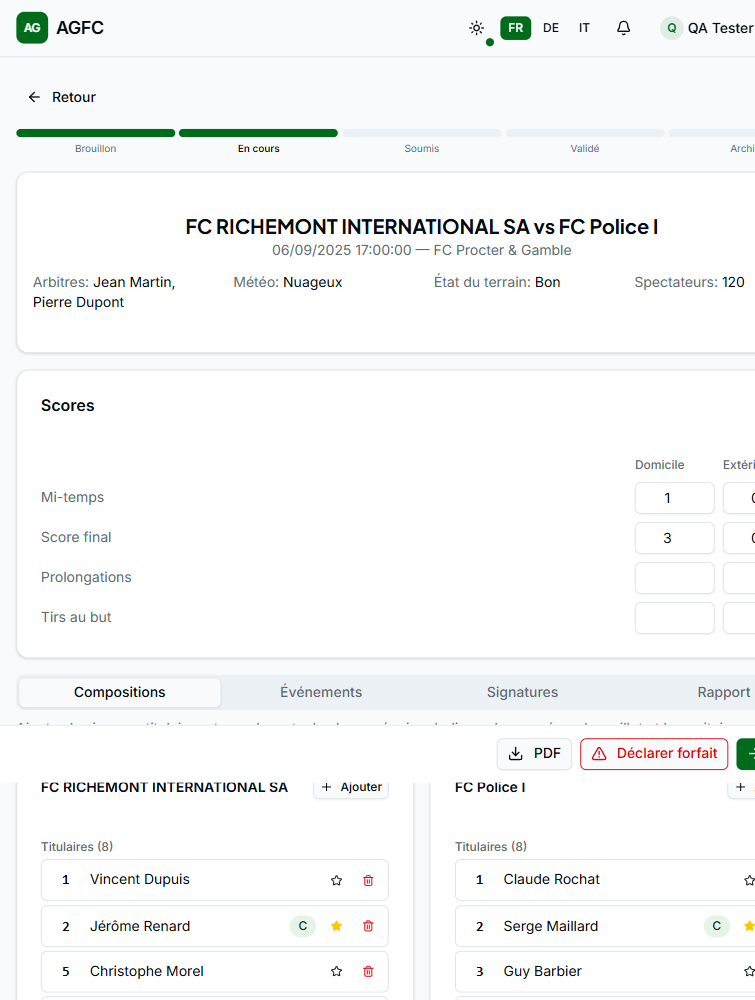Click the Validé progress step
This screenshot has height=1000, width=755.
(x=585, y=142)
